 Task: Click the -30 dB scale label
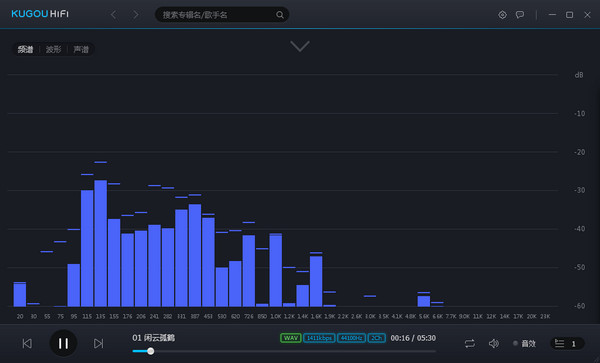pos(579,190)
